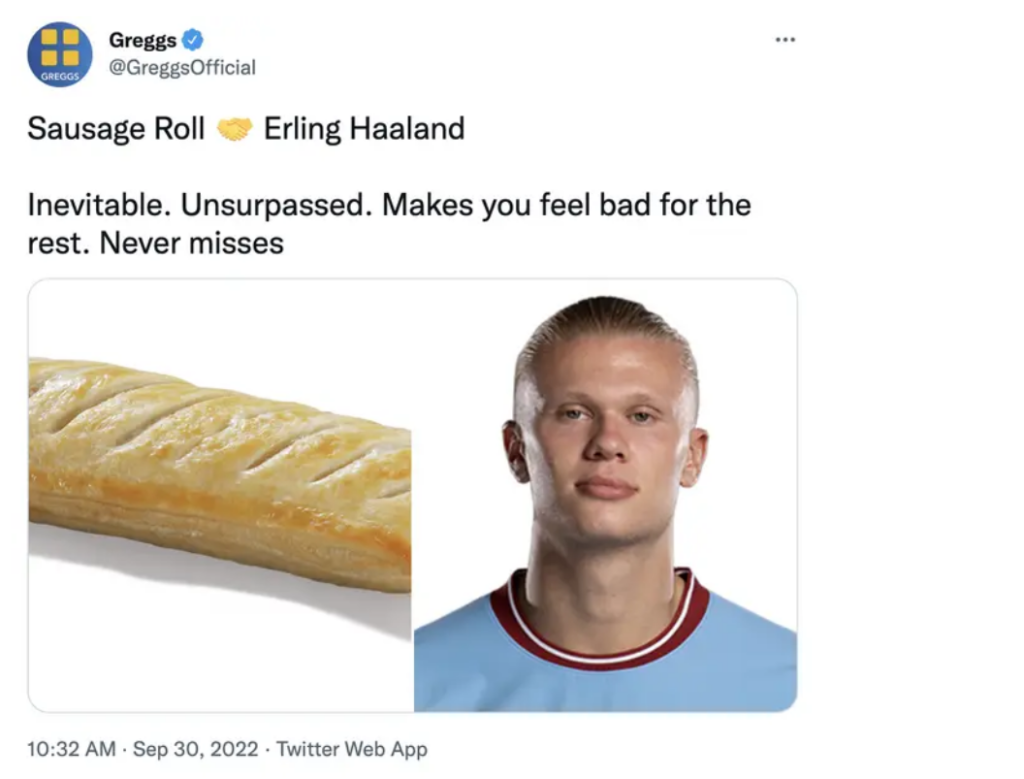
Task: Open the sausage roll photo
Action: tap(221, 495)
